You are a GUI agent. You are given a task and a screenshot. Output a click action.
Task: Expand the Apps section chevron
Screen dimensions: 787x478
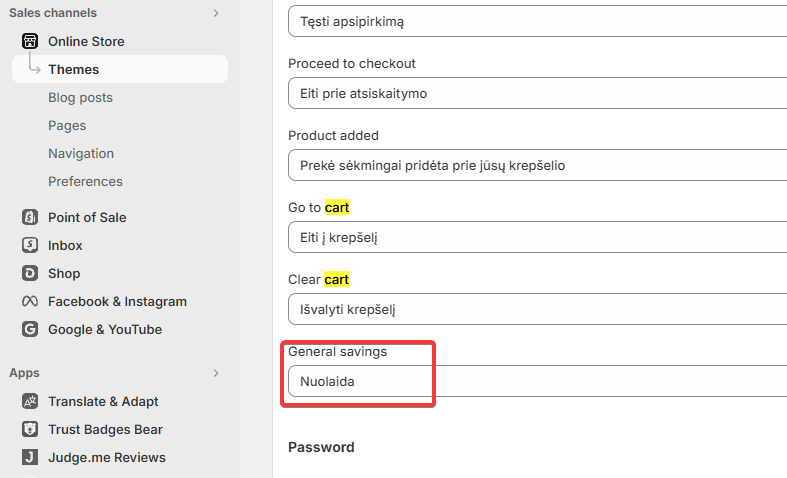tap(216, 373)
